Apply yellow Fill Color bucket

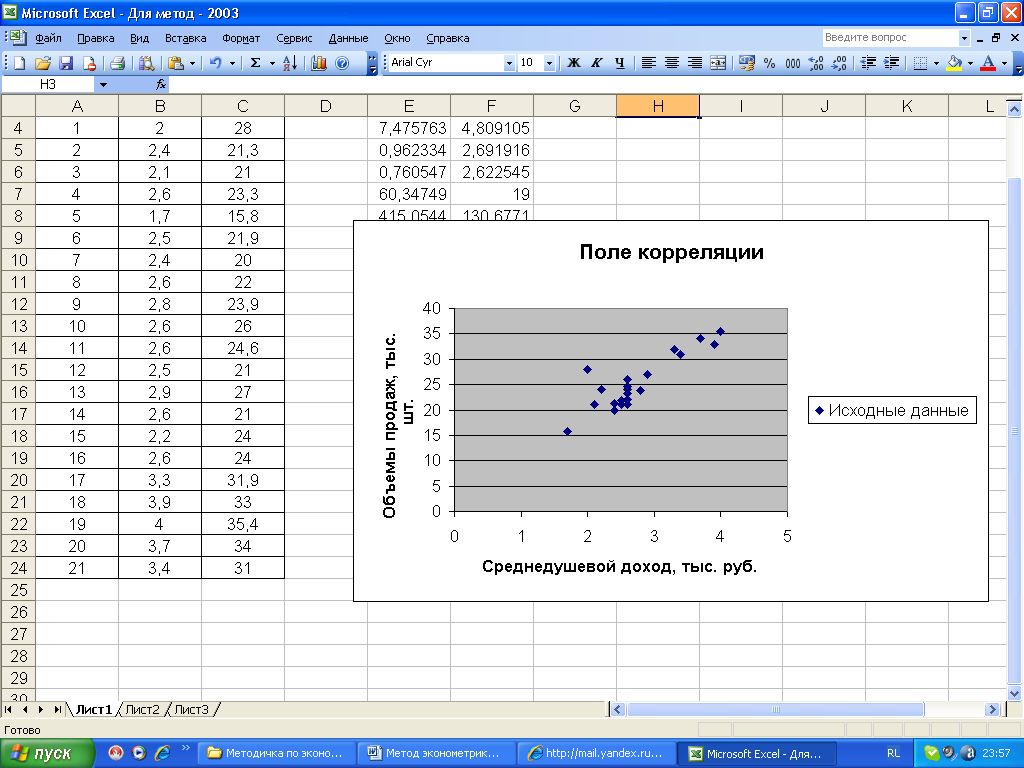[954, 63]
